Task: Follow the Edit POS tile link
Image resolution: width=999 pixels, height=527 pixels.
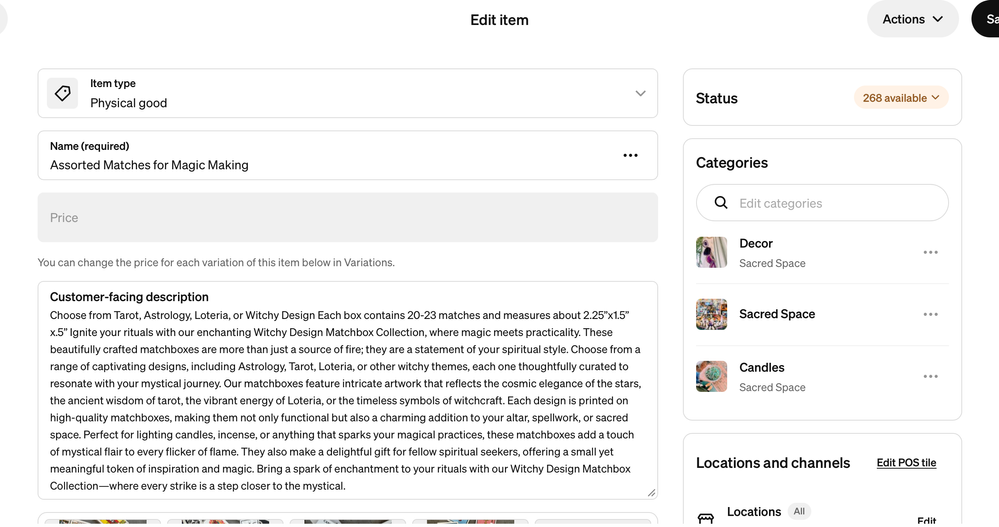Action: (906, 463)
